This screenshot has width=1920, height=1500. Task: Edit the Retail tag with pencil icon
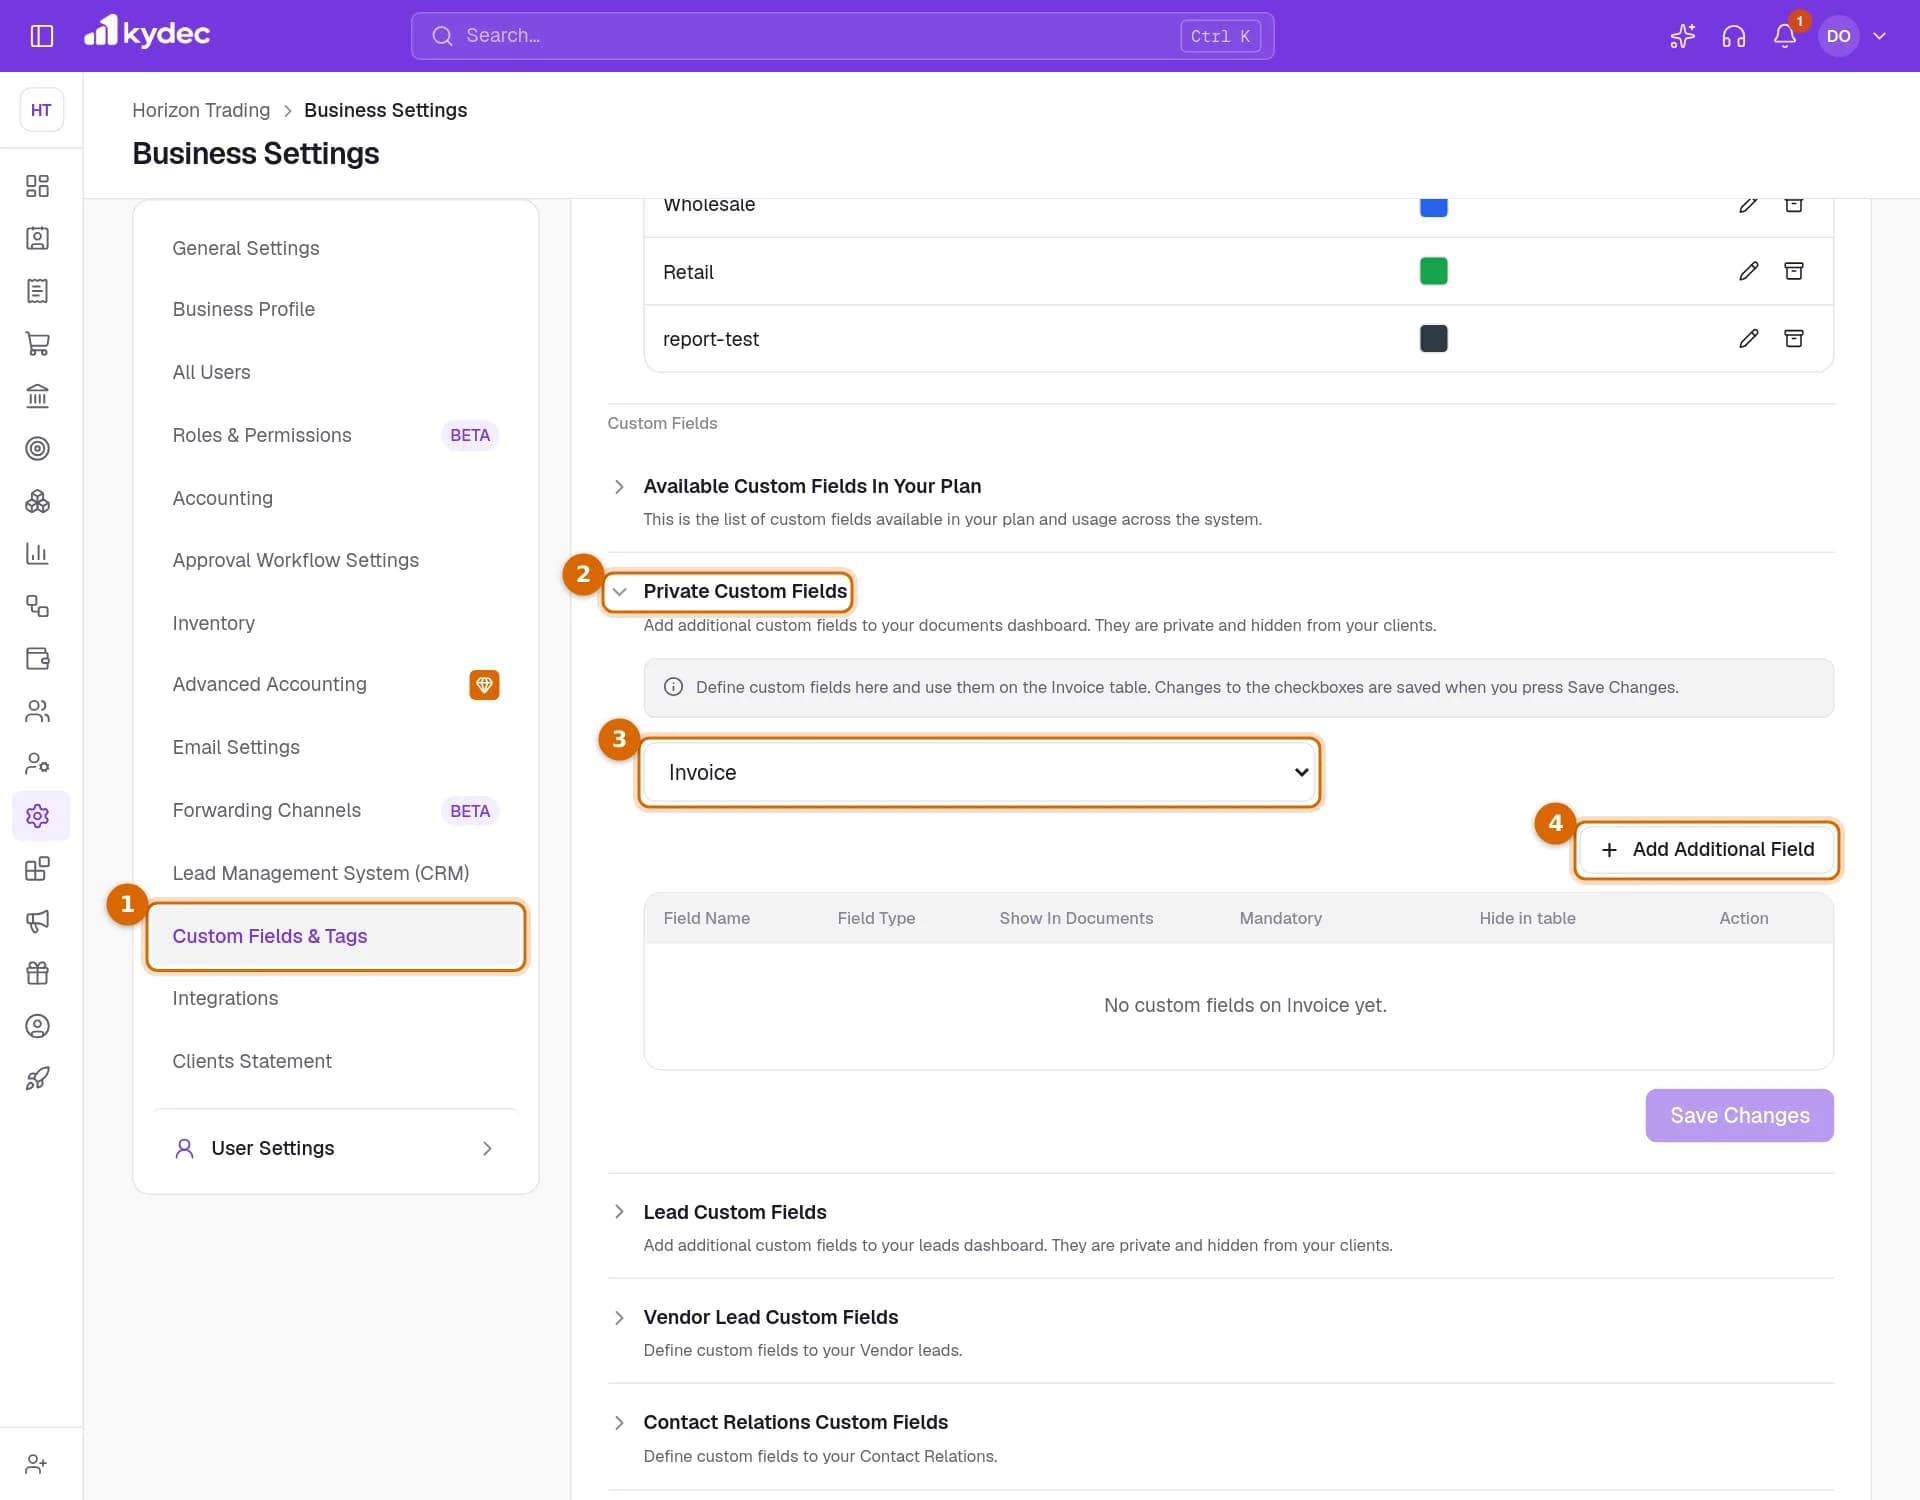click(1748, 271)
